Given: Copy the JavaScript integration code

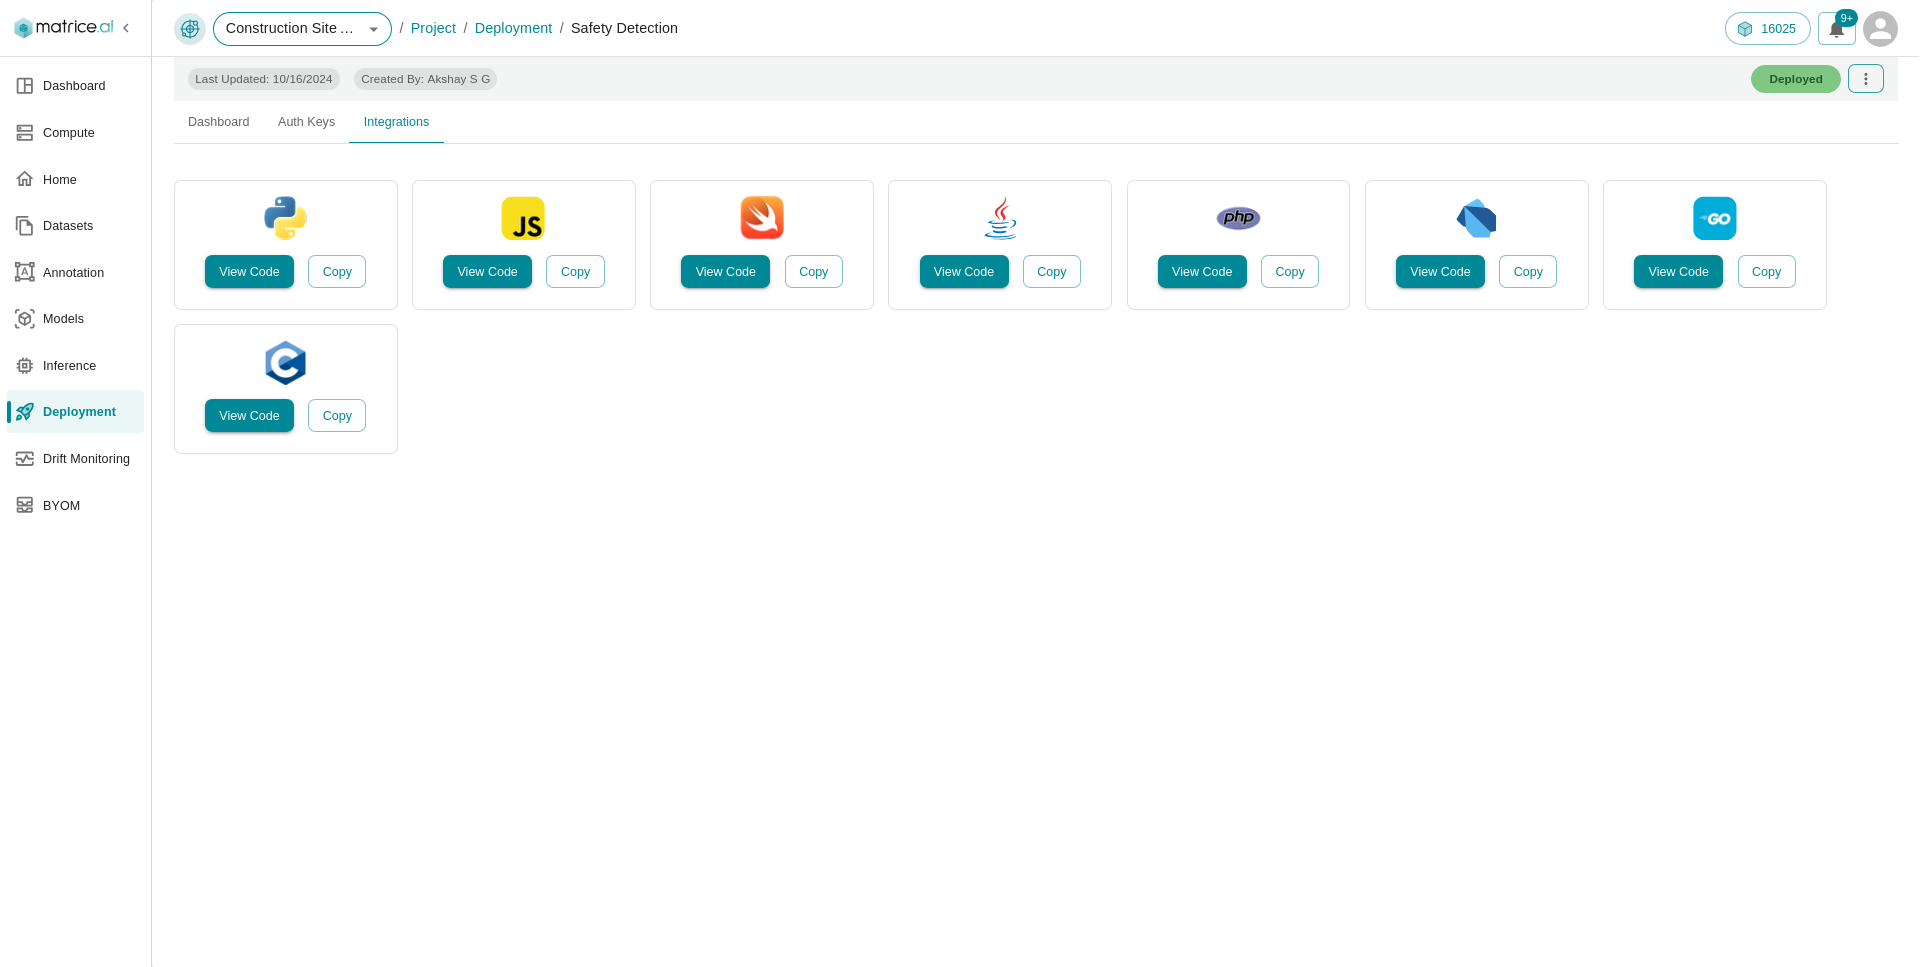Looking at the screenshot, I should point(575,272).
